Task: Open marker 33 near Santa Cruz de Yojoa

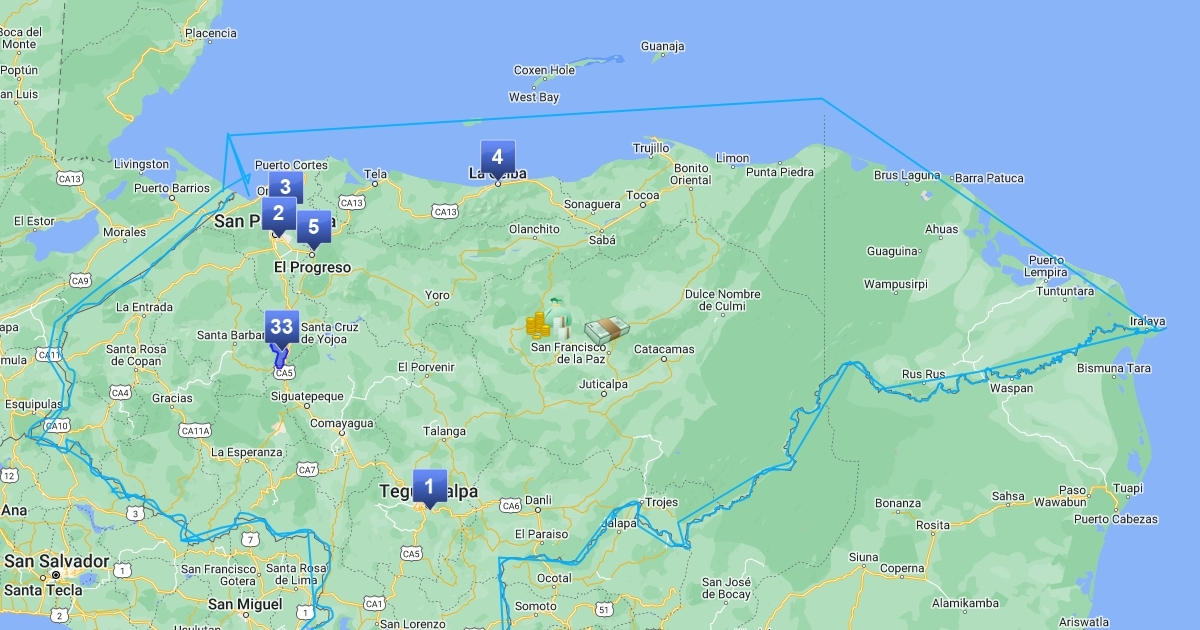Action: [x=281, y=327]
